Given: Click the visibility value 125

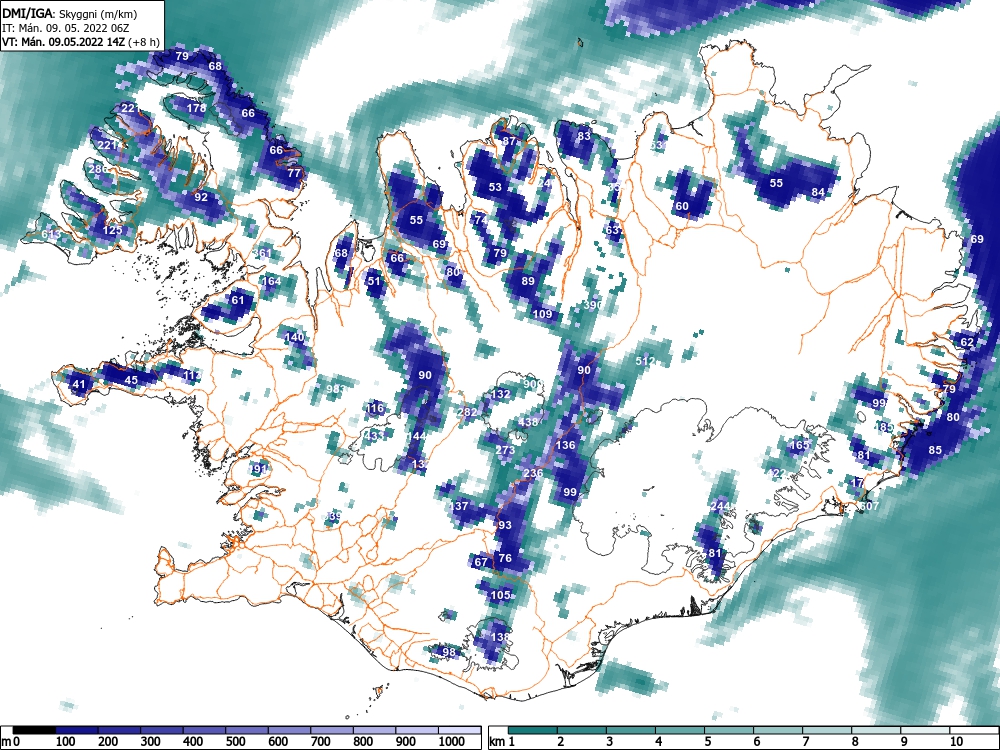Looking at the screenshot, I should [112, 230].
